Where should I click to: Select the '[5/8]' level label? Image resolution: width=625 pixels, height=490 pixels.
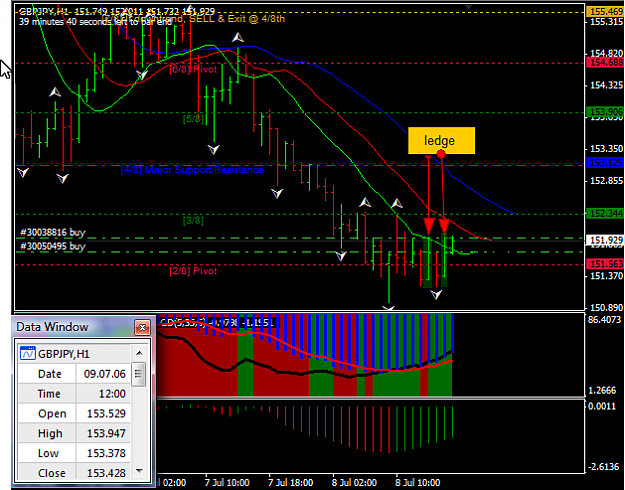[193, 118]
